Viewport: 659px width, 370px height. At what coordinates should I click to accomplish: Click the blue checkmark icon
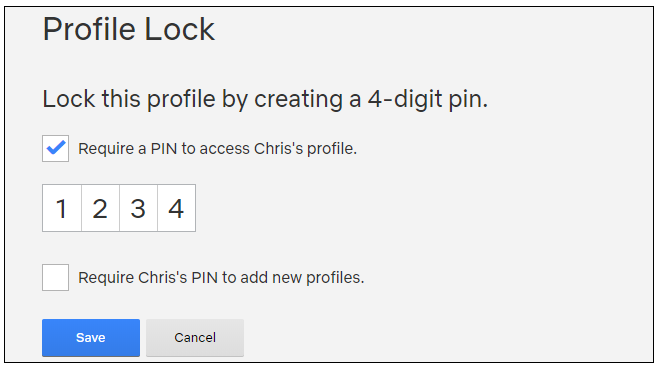[56, 148]
